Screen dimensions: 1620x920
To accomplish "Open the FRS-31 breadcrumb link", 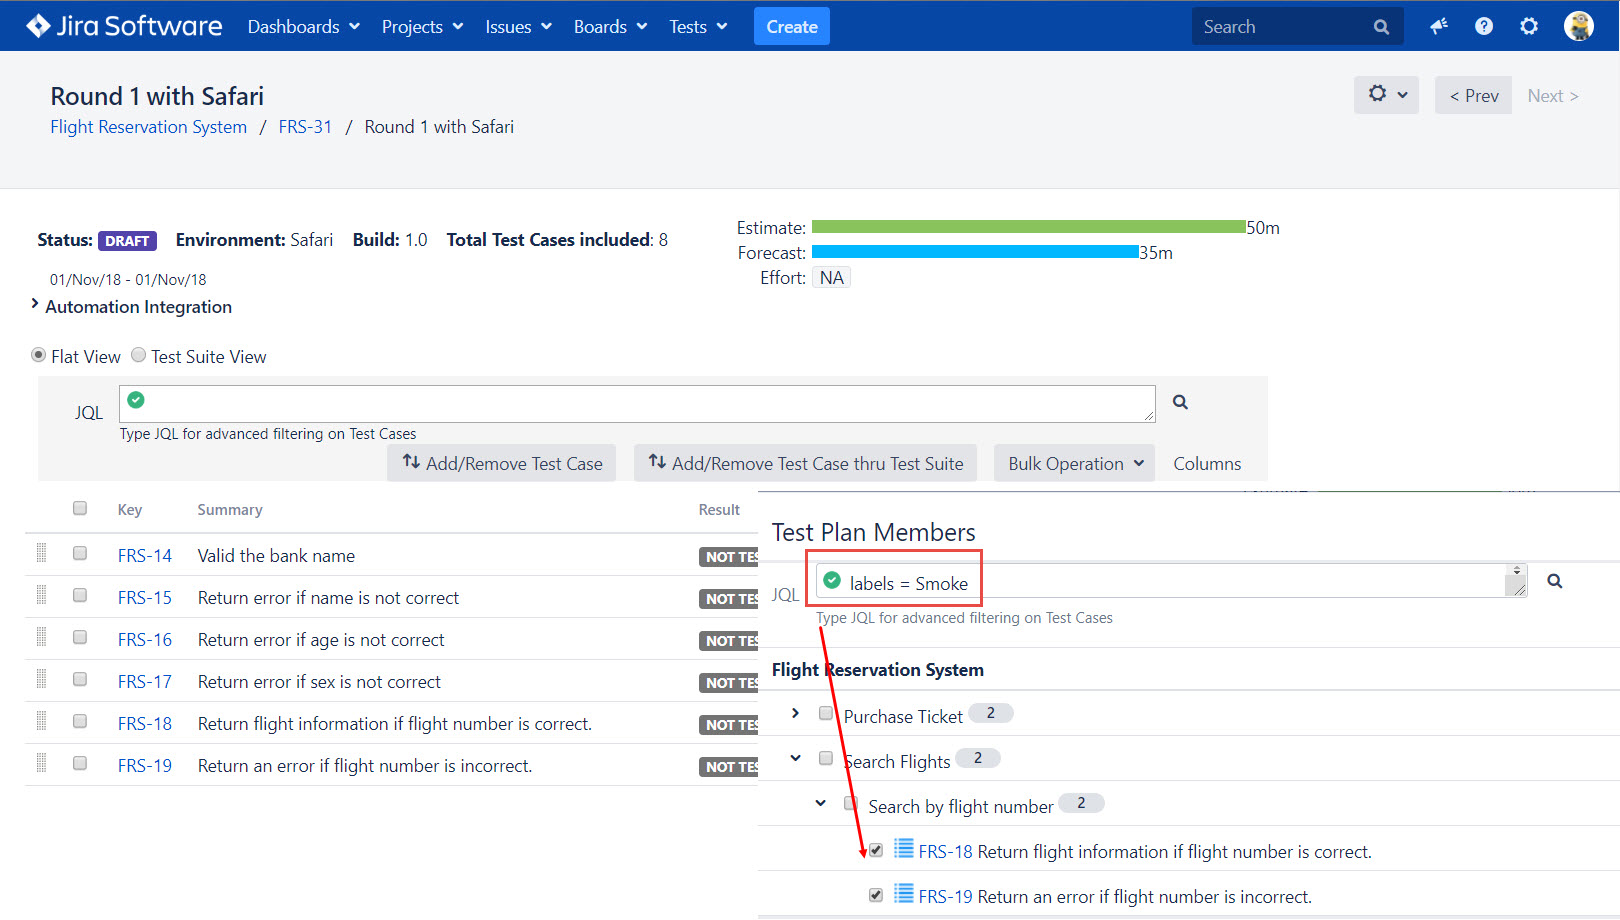I will (305, 127).
